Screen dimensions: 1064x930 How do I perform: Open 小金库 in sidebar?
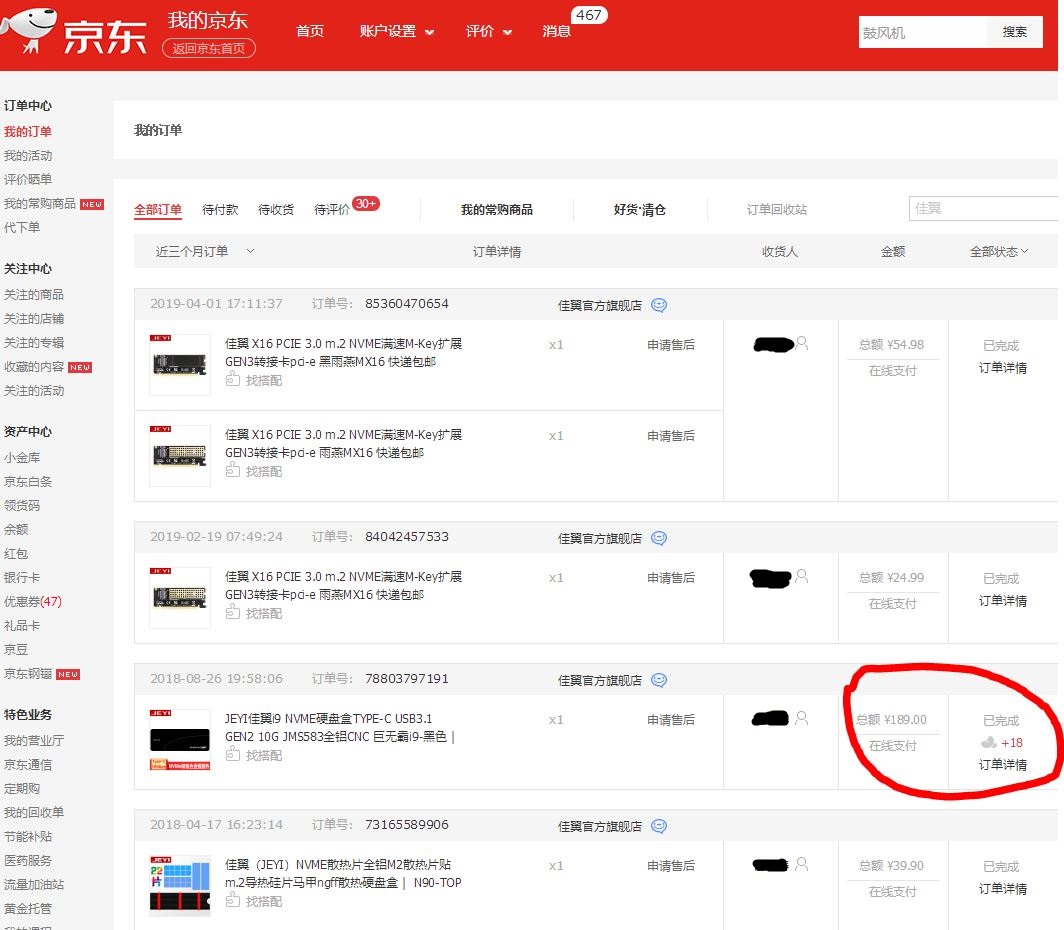point(22,458)
